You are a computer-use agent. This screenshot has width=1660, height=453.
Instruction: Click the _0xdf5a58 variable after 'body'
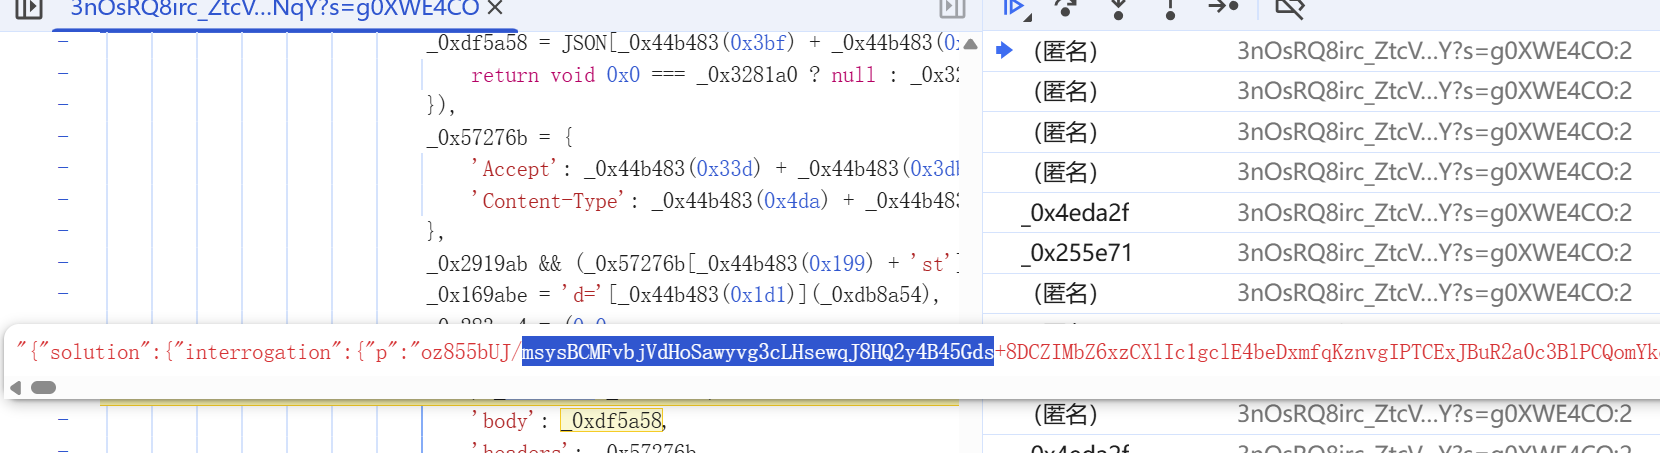[x=612, y=421]
